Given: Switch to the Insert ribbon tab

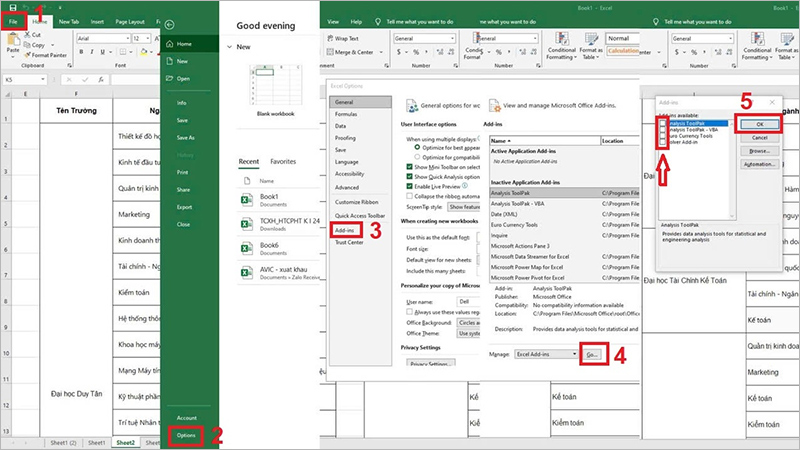Looking at the screenshot, I should (x=97, y=22).
